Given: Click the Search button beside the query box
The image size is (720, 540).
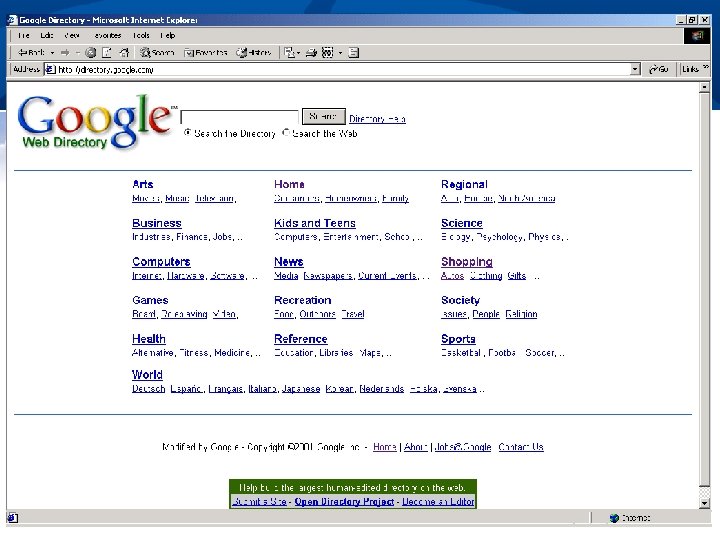Looking at the screenshot, I should (323, 116).
